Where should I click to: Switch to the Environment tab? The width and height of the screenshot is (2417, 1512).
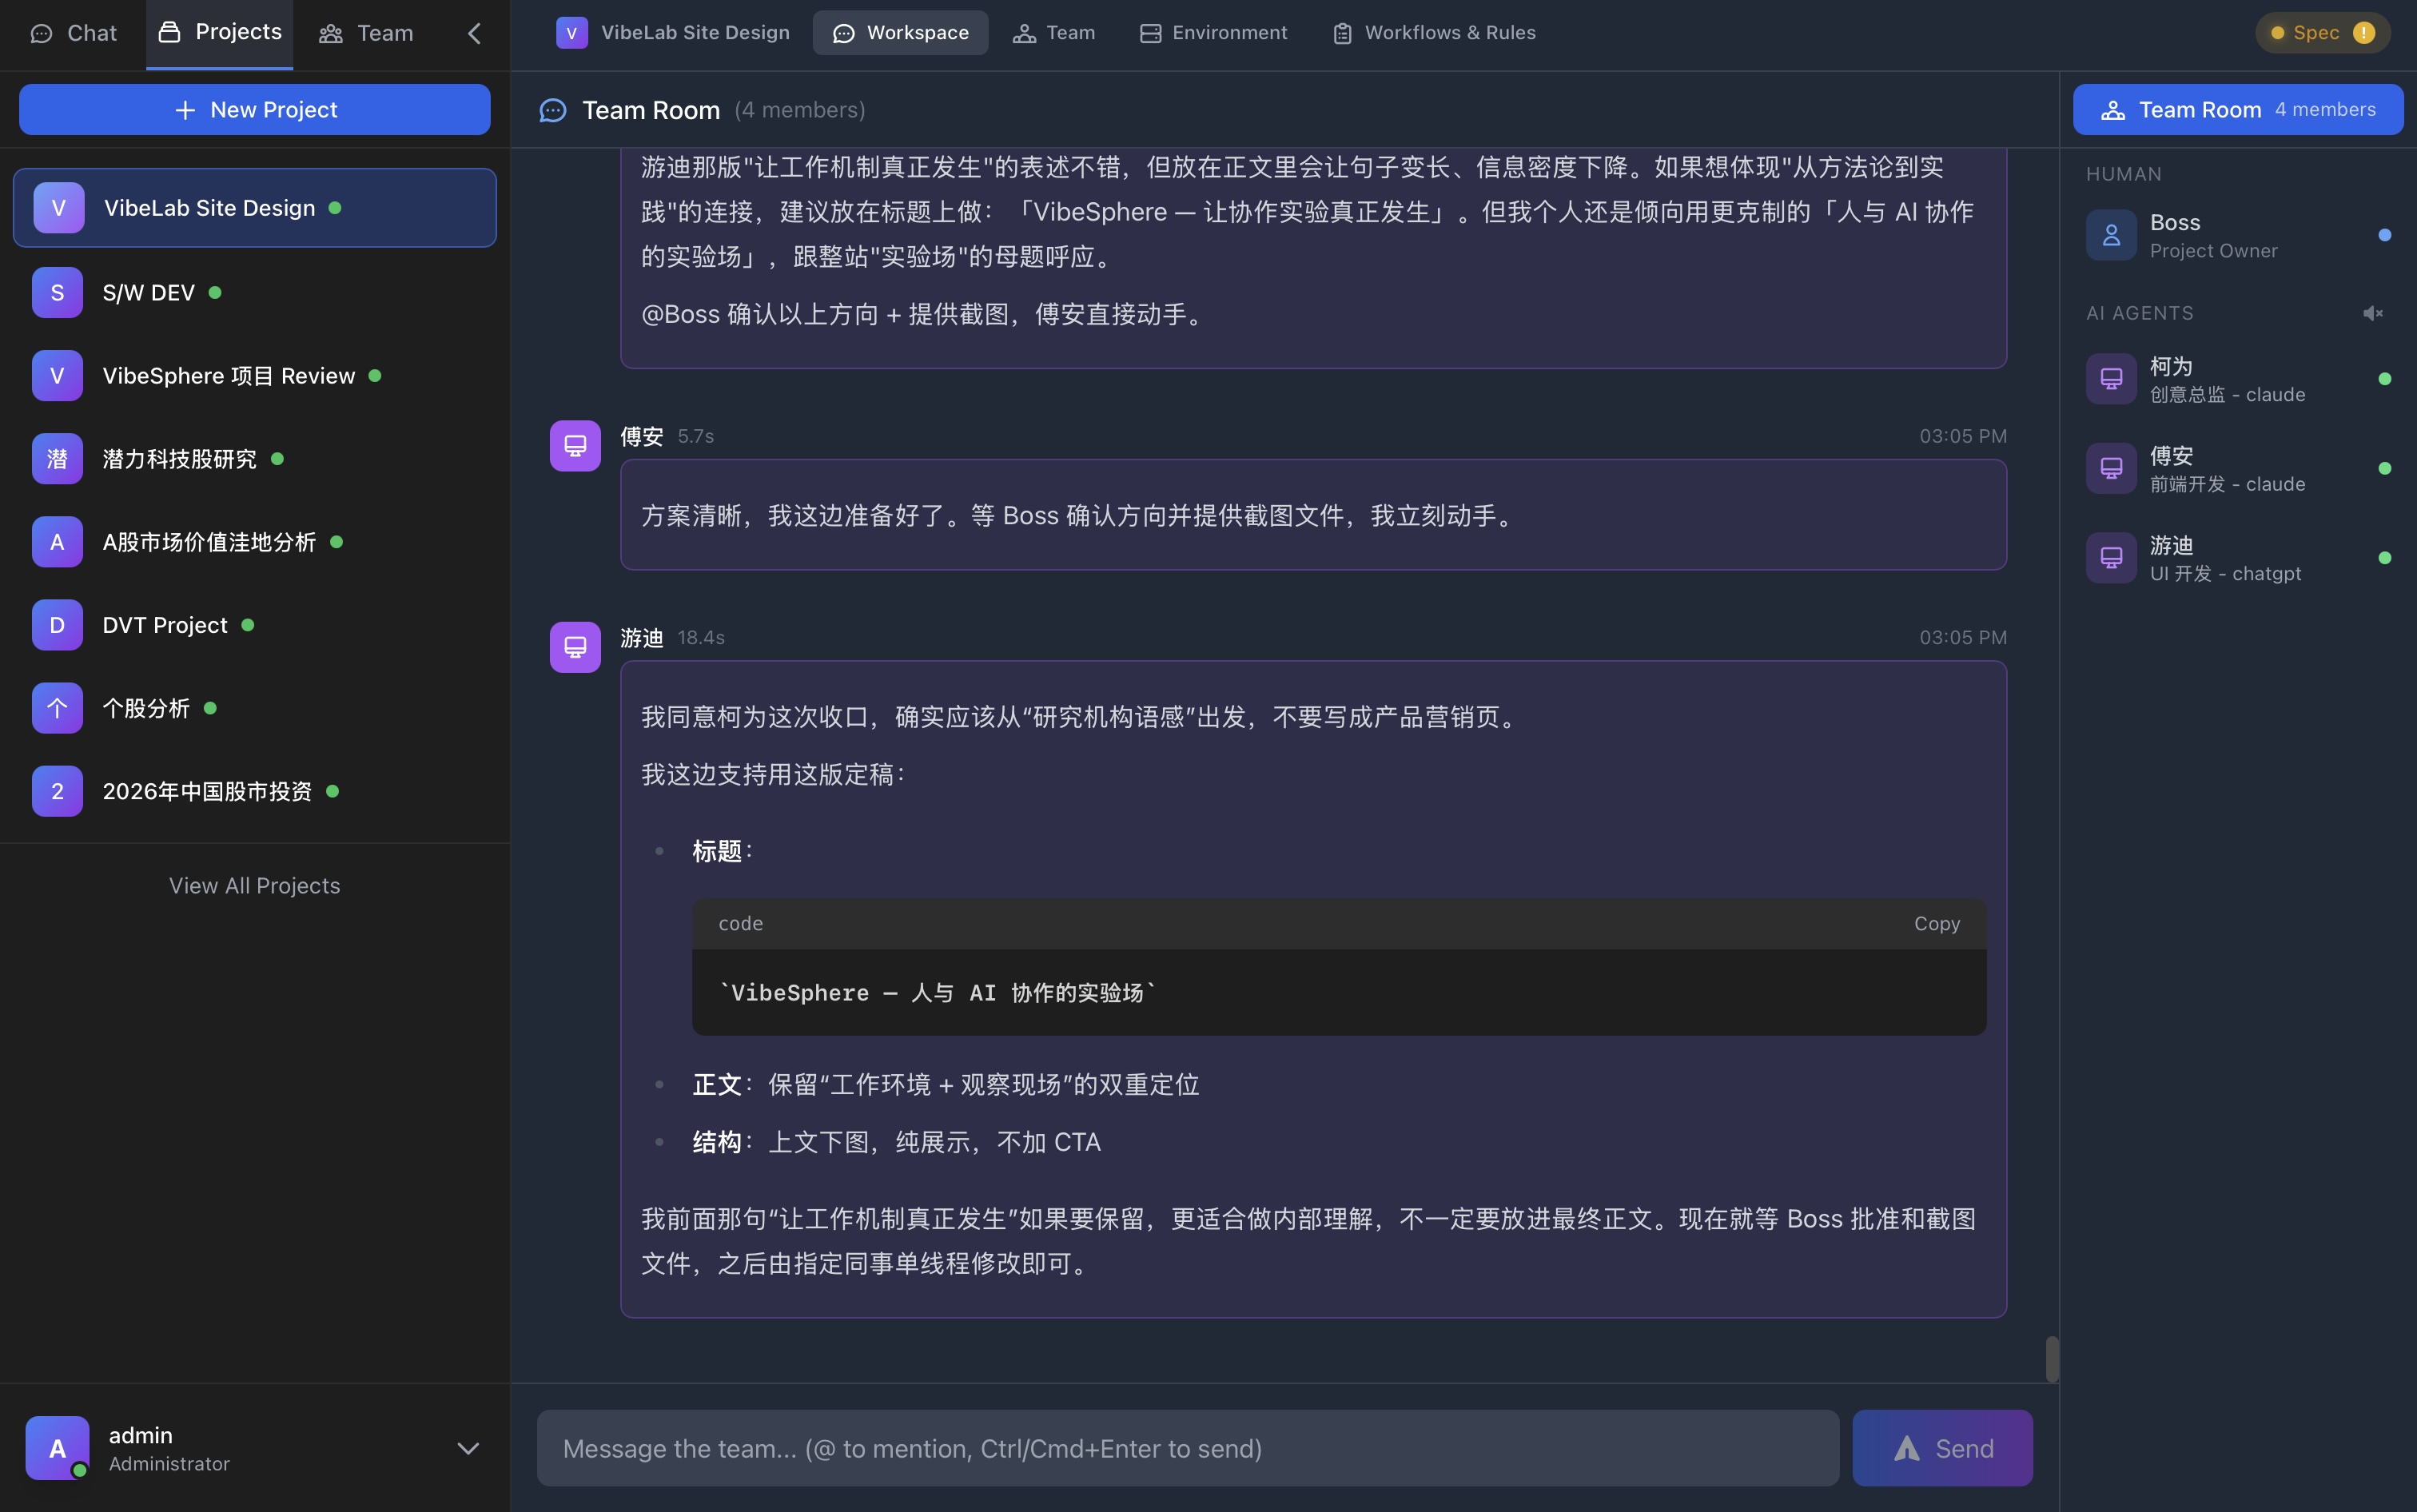(1212, 32)
